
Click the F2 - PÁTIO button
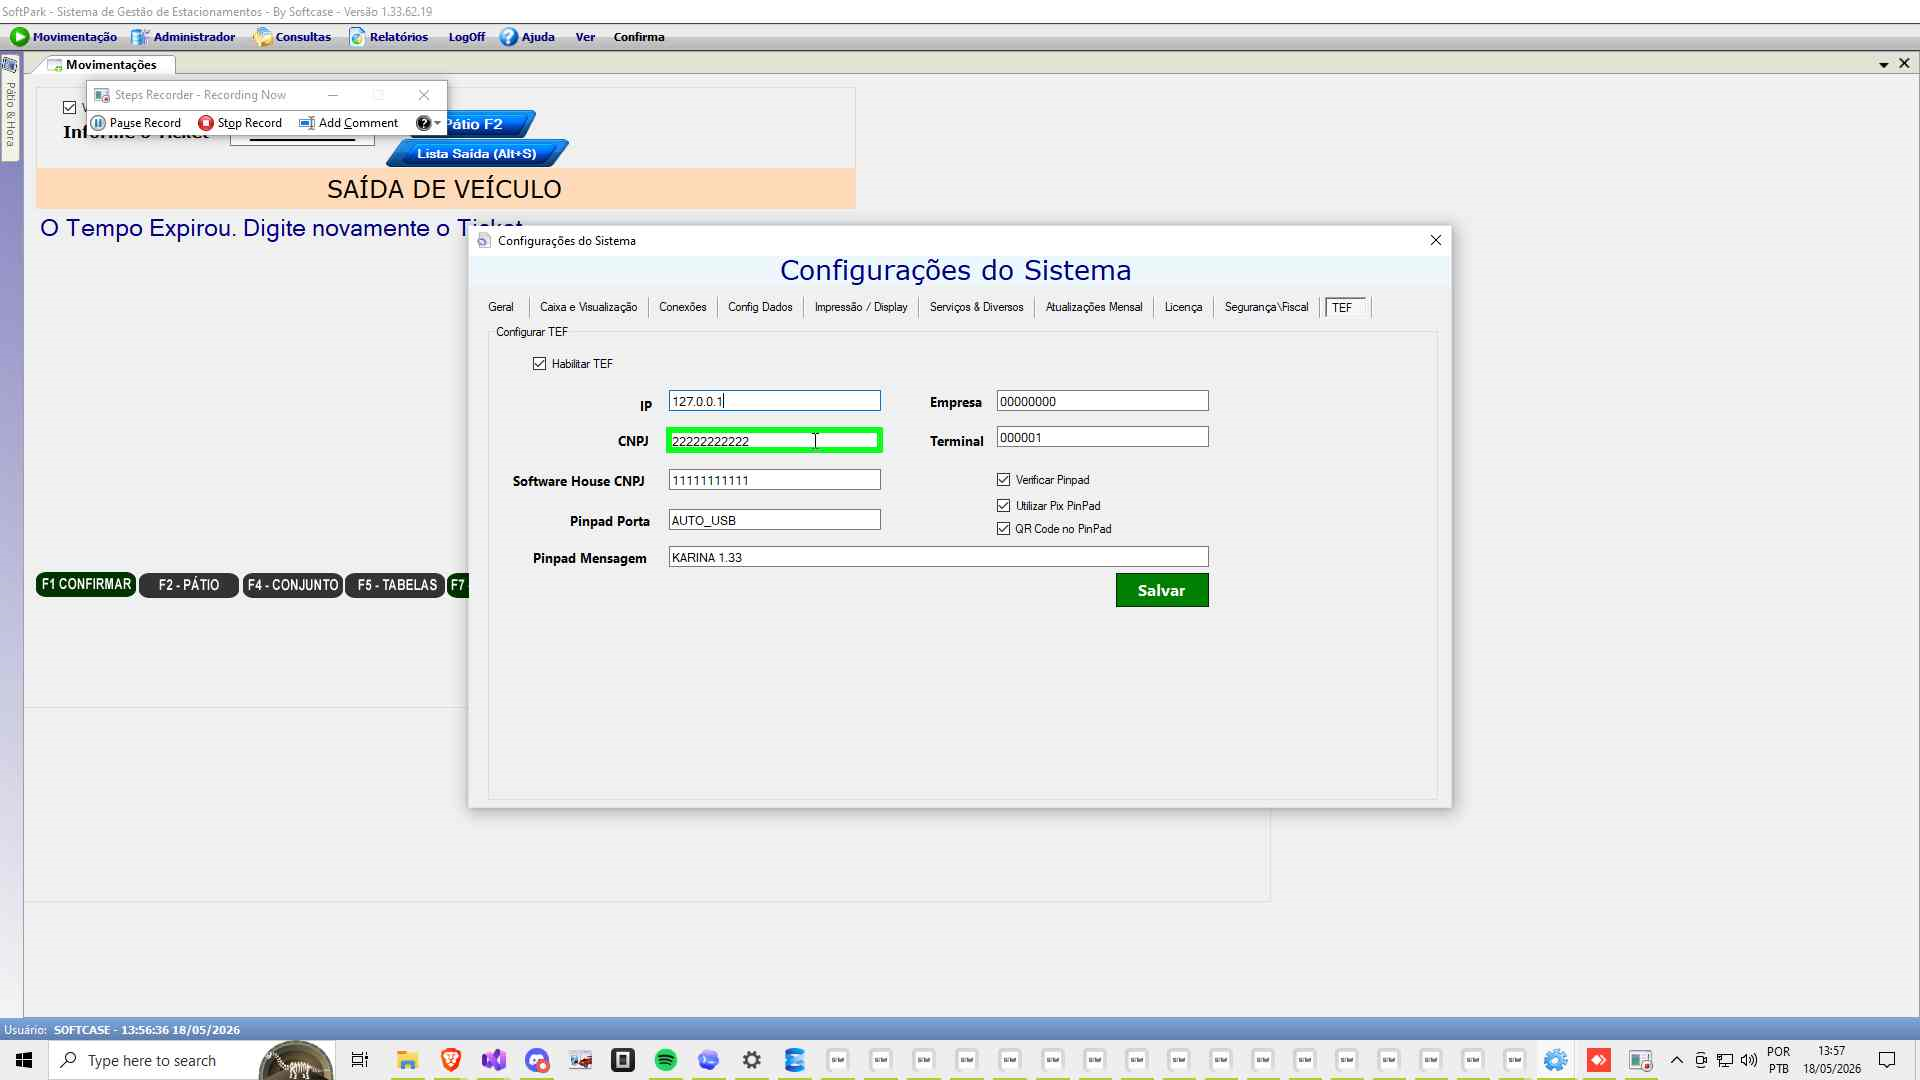point(189,585)
